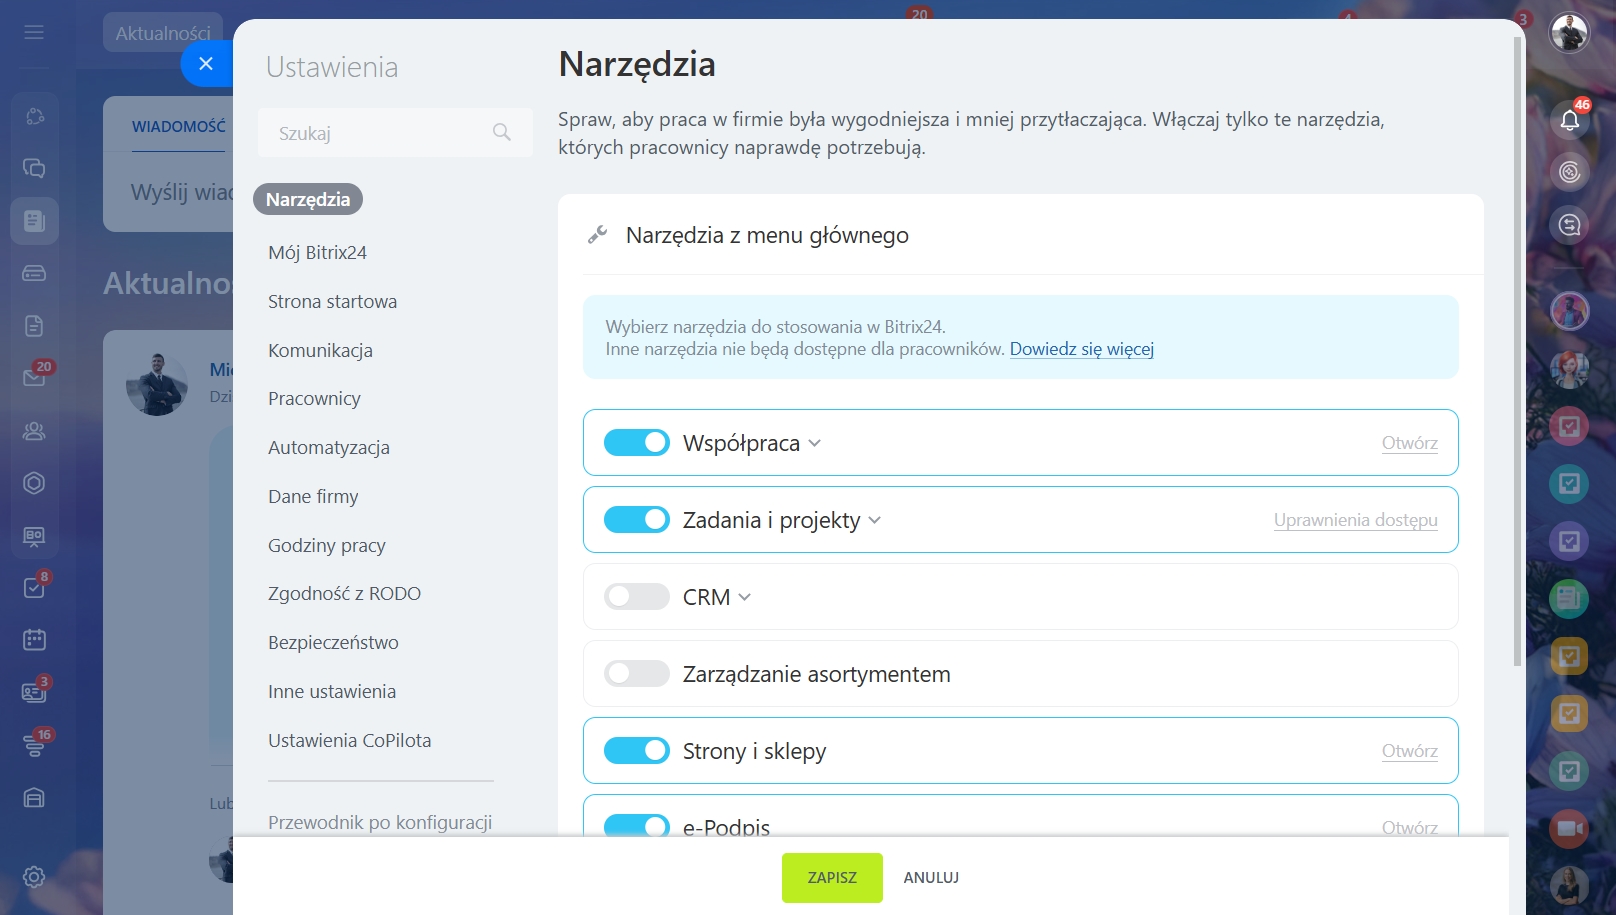Open the red checkbox task chat in the right sidebar
This screenshot has width=1616, height=915.
point(1570,427)
